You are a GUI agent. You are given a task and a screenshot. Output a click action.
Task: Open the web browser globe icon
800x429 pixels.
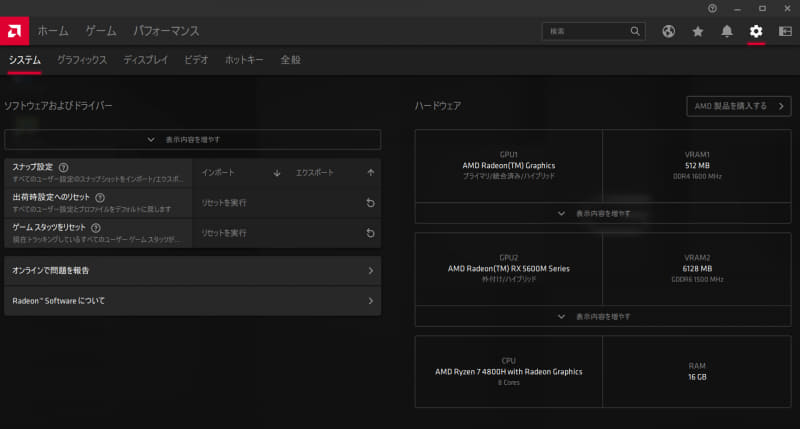(x=668, y=31)
